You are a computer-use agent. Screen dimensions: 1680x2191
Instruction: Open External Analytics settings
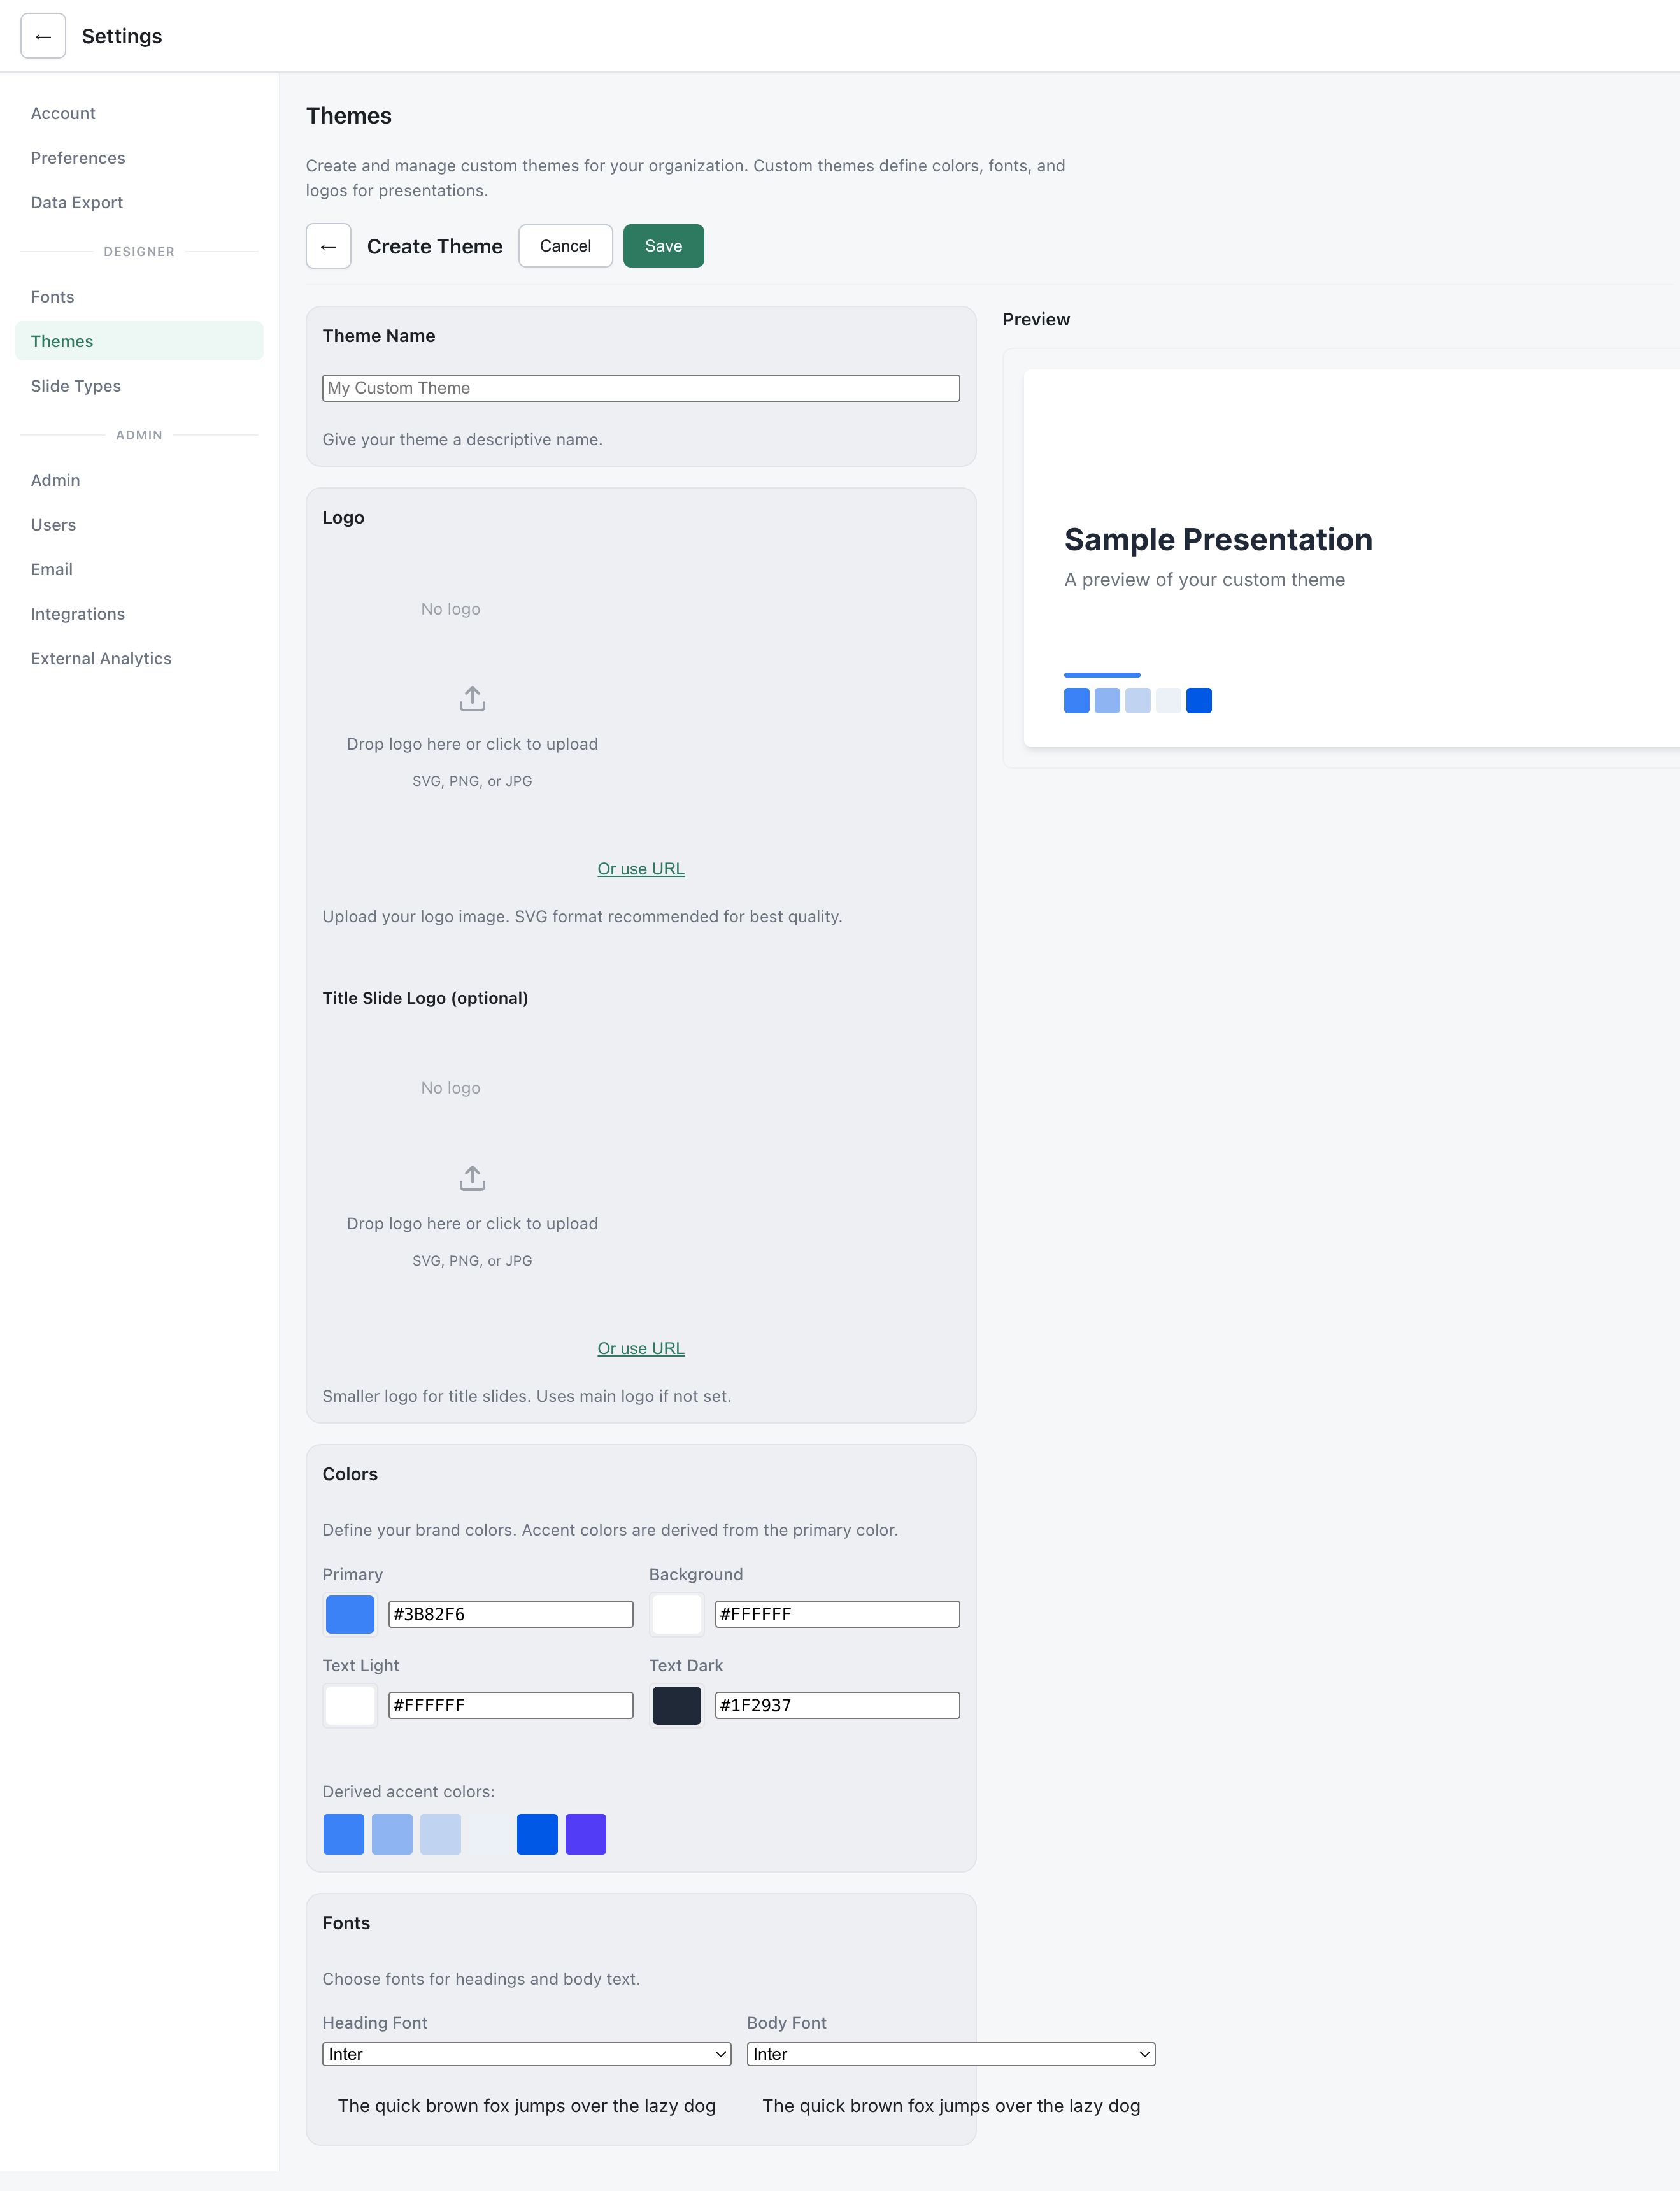pos(139,658)
